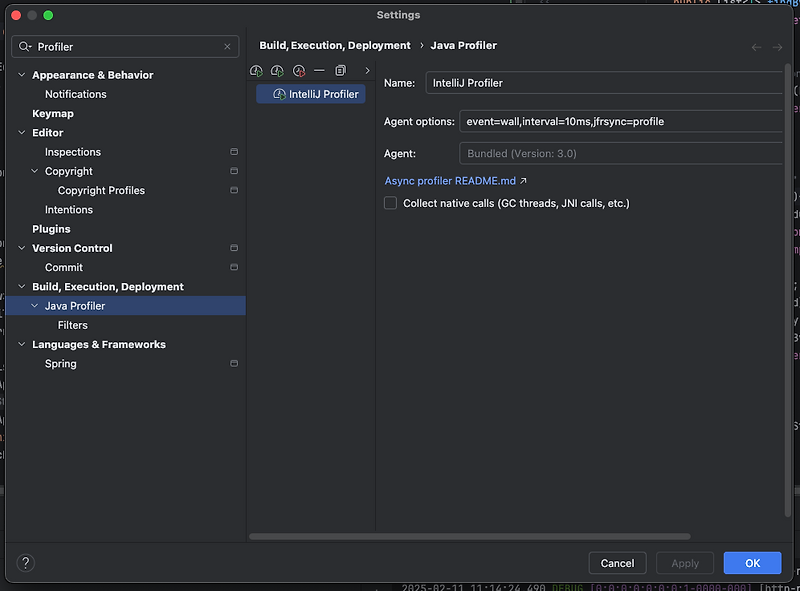The height and width of the screenshot is (591, 800).
Task: Collapse the Languages & Frameworks section
Action: click(x=22, y=344)
